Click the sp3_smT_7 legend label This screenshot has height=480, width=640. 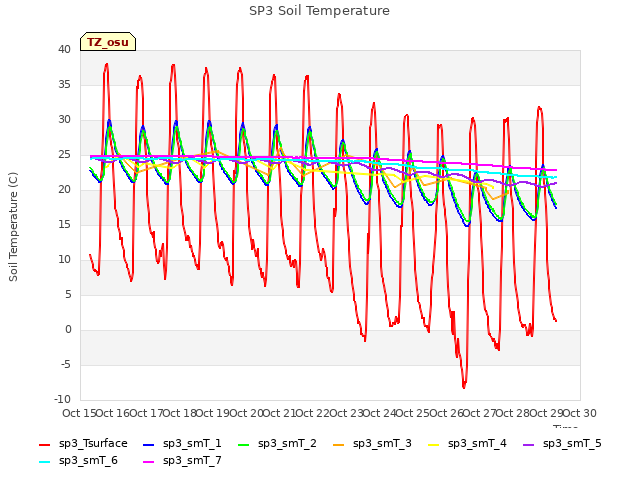point(192,461)
